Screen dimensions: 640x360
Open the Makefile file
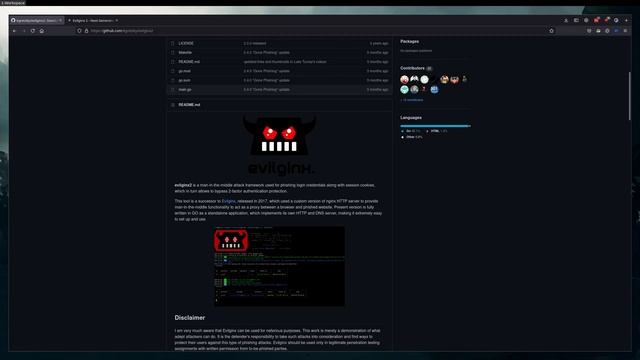pos(185,53)
